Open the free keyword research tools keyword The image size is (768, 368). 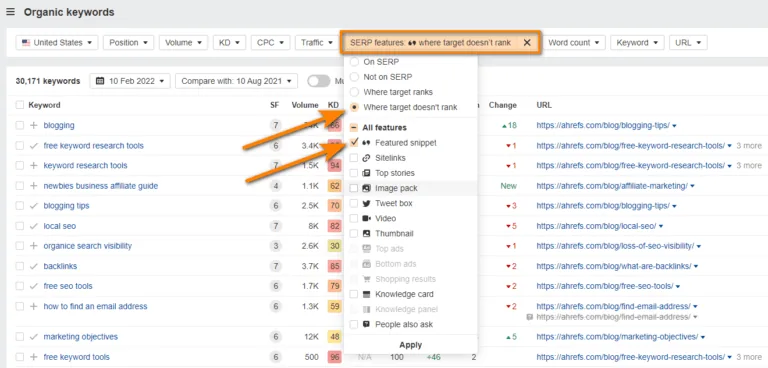click(x=94, y=146)
